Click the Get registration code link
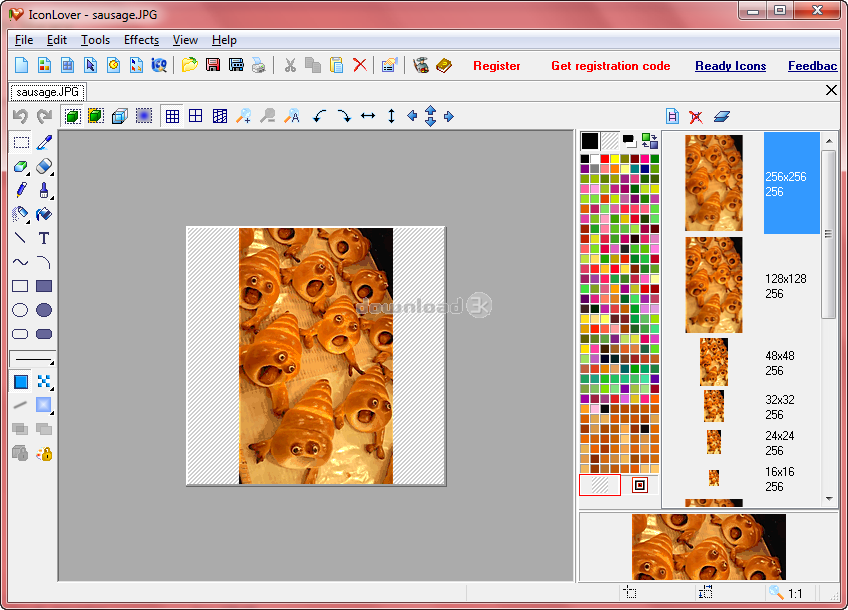Viewport: 848px width, 610px height. click(x=610, y=66)
